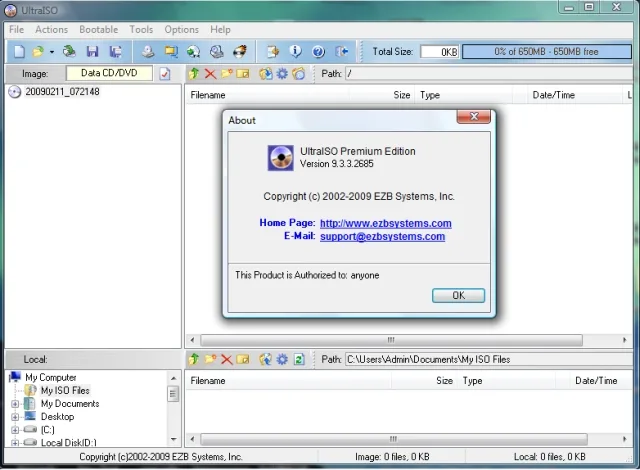
Task: Open the dropdown arrow beside Open icon
Action: (52, 52)
